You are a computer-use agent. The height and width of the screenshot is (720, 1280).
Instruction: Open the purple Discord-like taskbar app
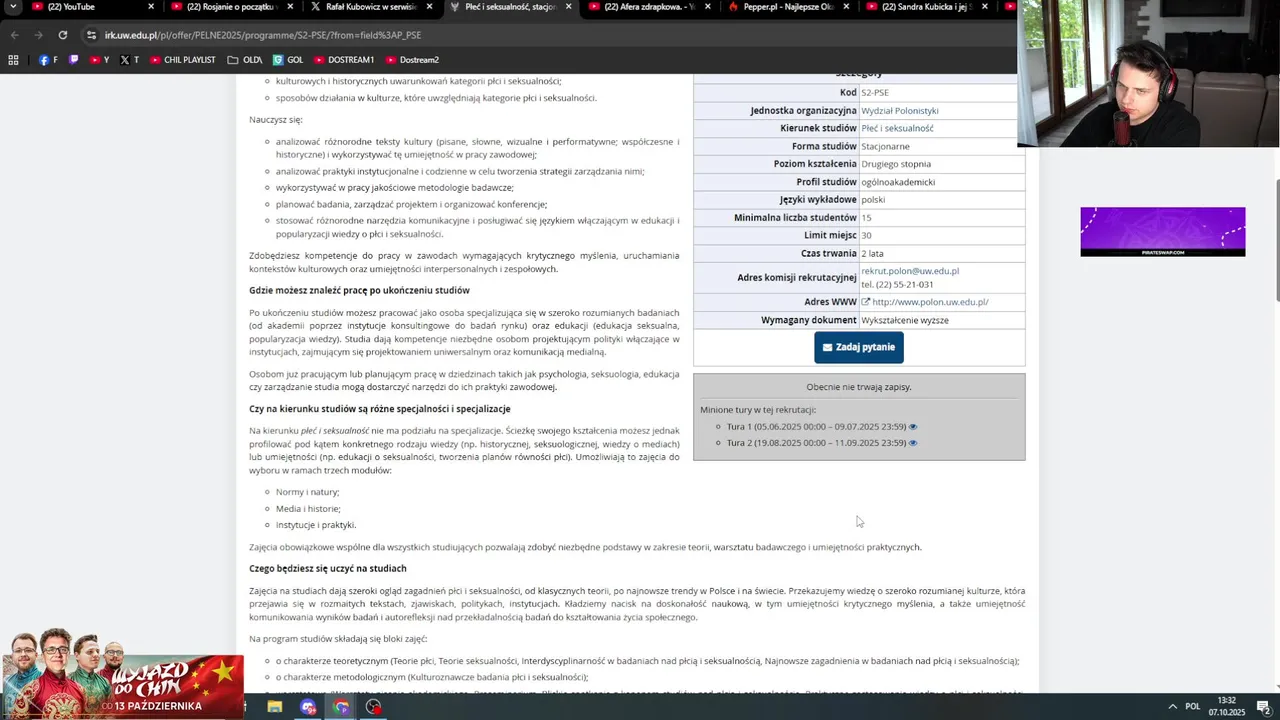[308, 707]
